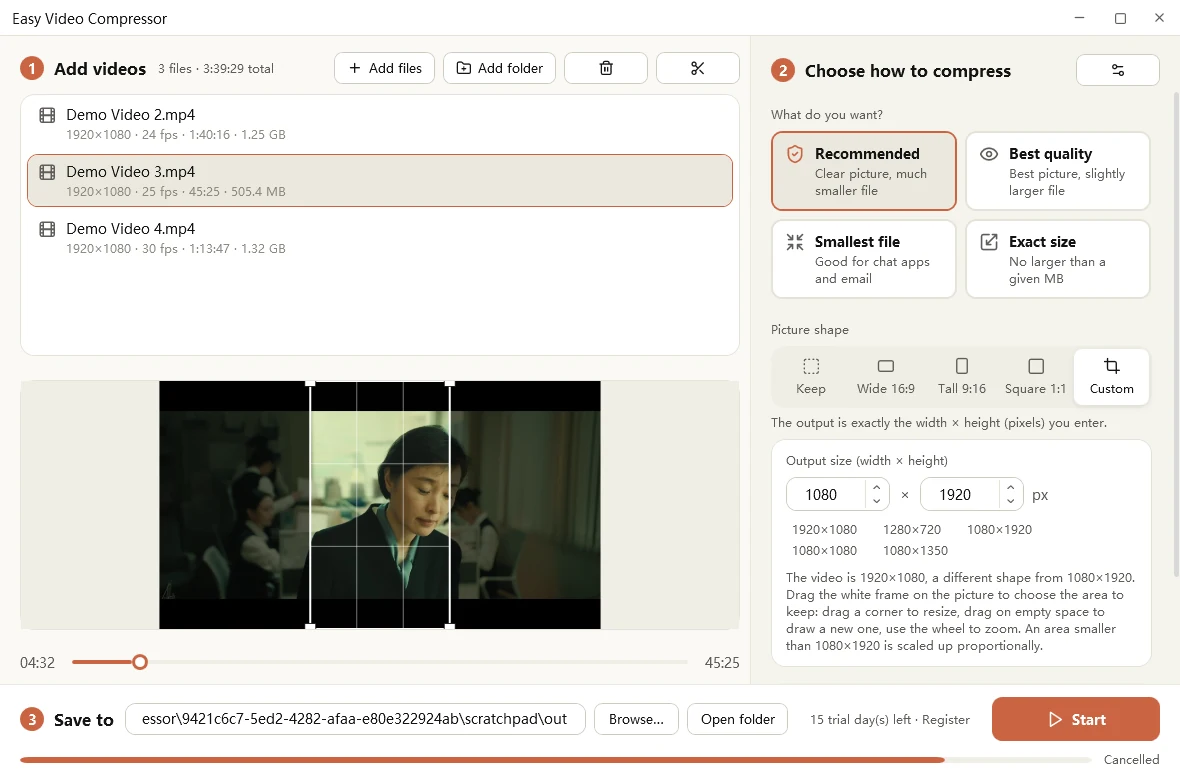Decrease output height with down arrow
This screenshot has width=1180, height=780.
coord(1011,501)
